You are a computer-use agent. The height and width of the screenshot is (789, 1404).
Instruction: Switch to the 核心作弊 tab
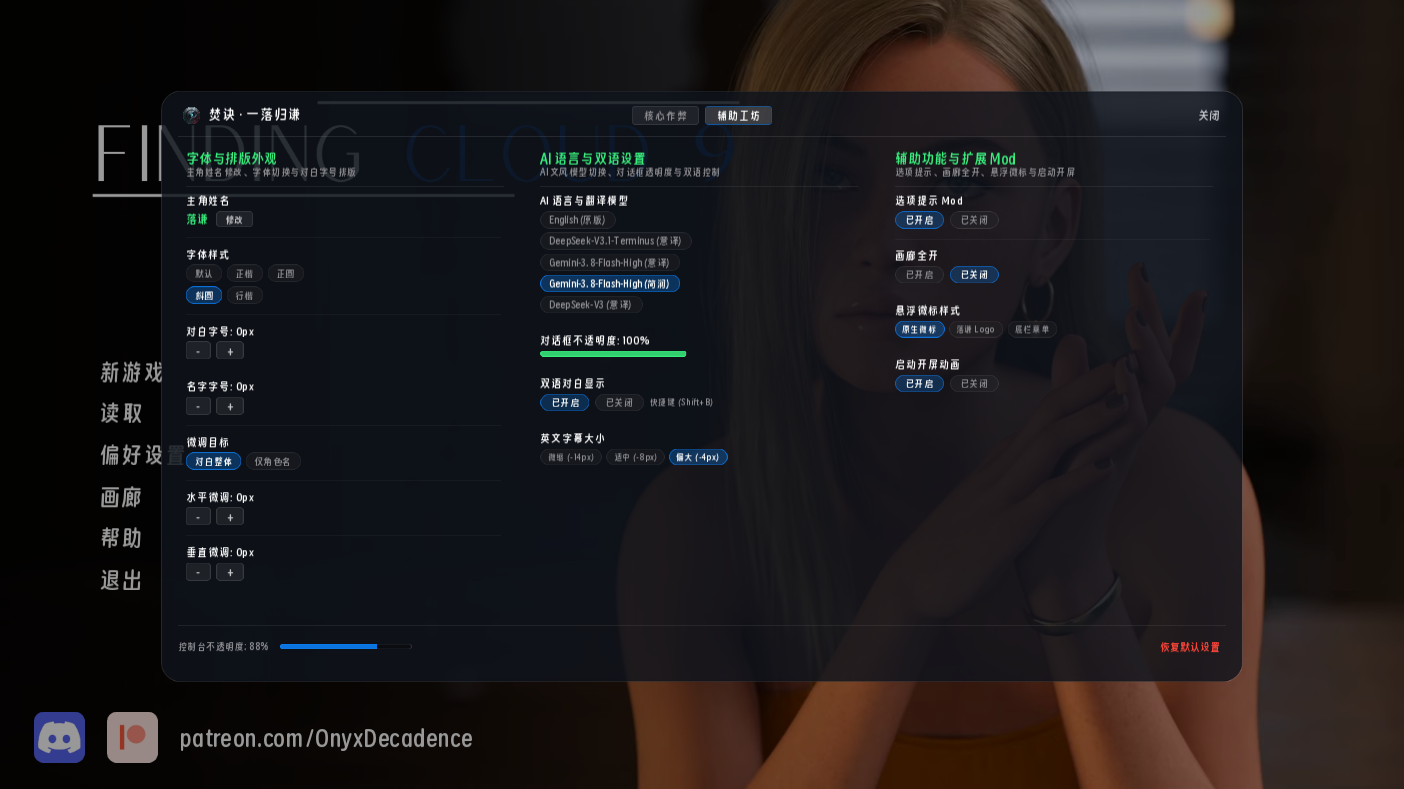pos(665,115)
